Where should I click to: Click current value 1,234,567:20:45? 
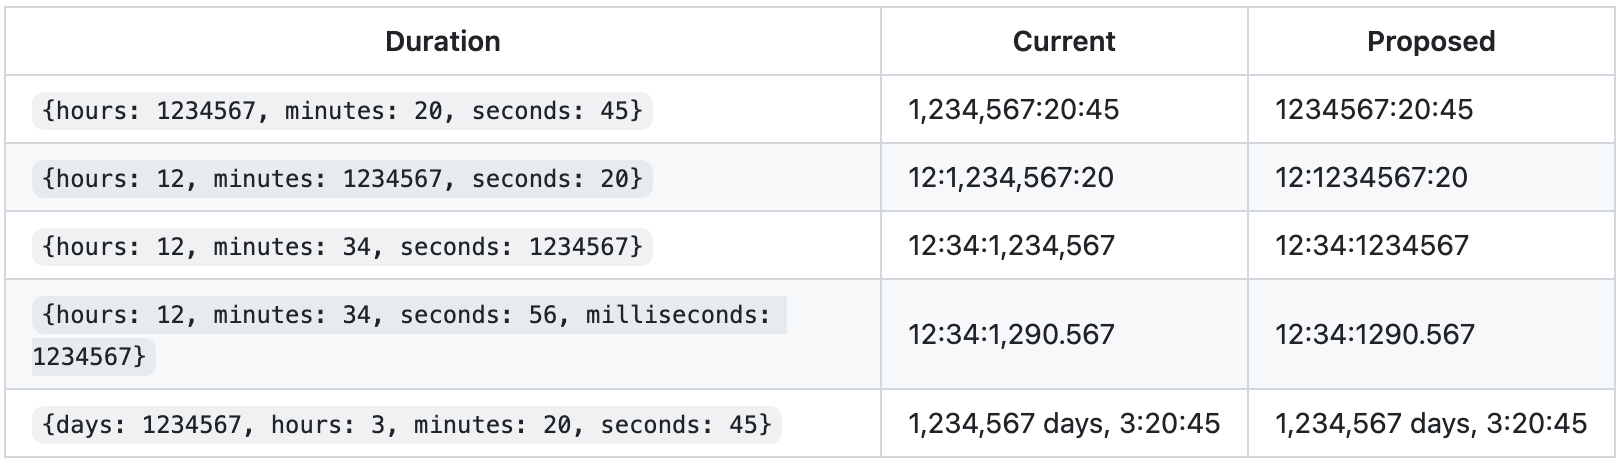click(x=1013, y=110)
